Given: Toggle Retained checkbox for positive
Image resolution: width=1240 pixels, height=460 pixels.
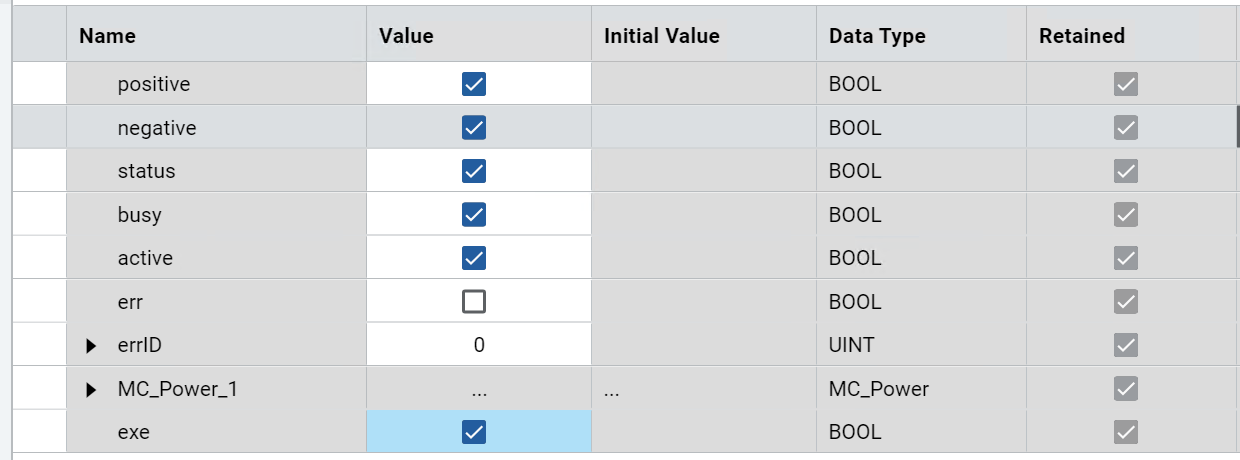Looking at the screenshot, I should [1126, 84].
